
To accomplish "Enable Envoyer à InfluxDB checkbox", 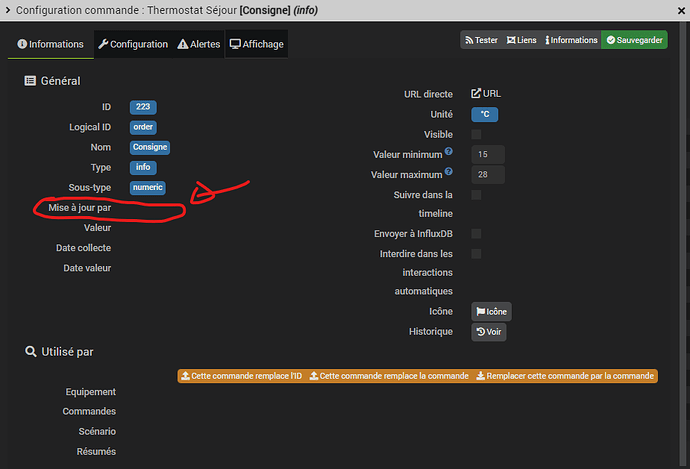I will 476,234.
